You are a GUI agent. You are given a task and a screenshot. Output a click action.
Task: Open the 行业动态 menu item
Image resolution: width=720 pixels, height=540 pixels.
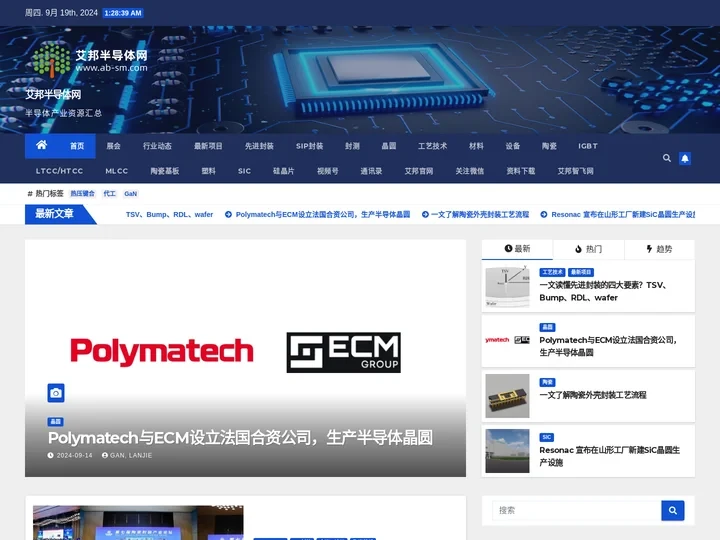click(157, 146)
